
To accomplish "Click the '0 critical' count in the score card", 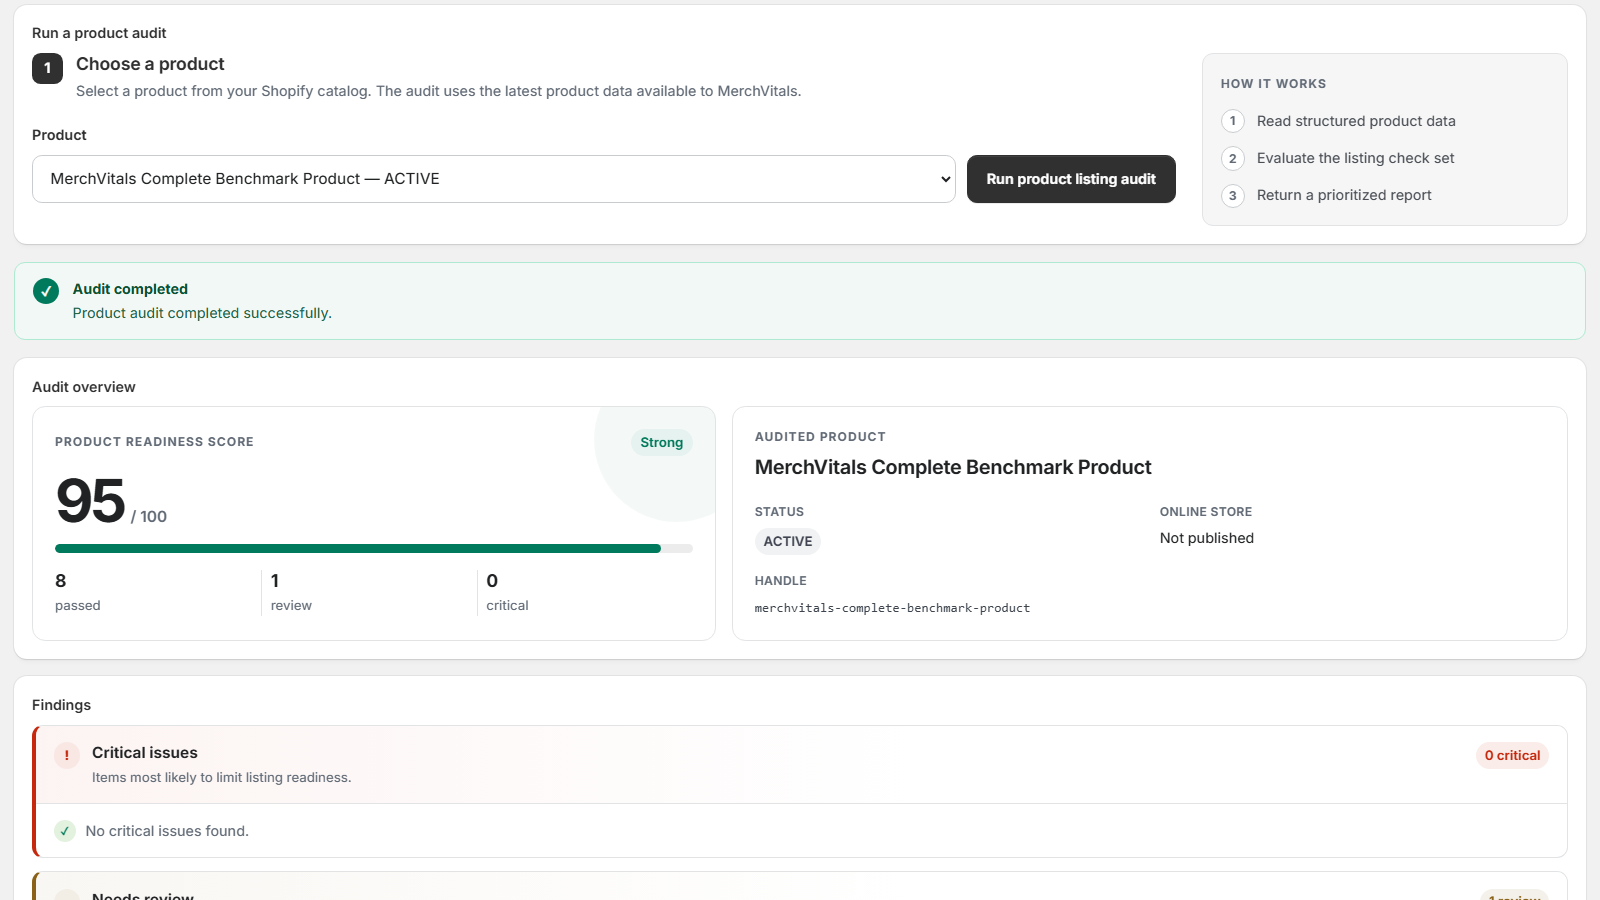I will [507, 592].
